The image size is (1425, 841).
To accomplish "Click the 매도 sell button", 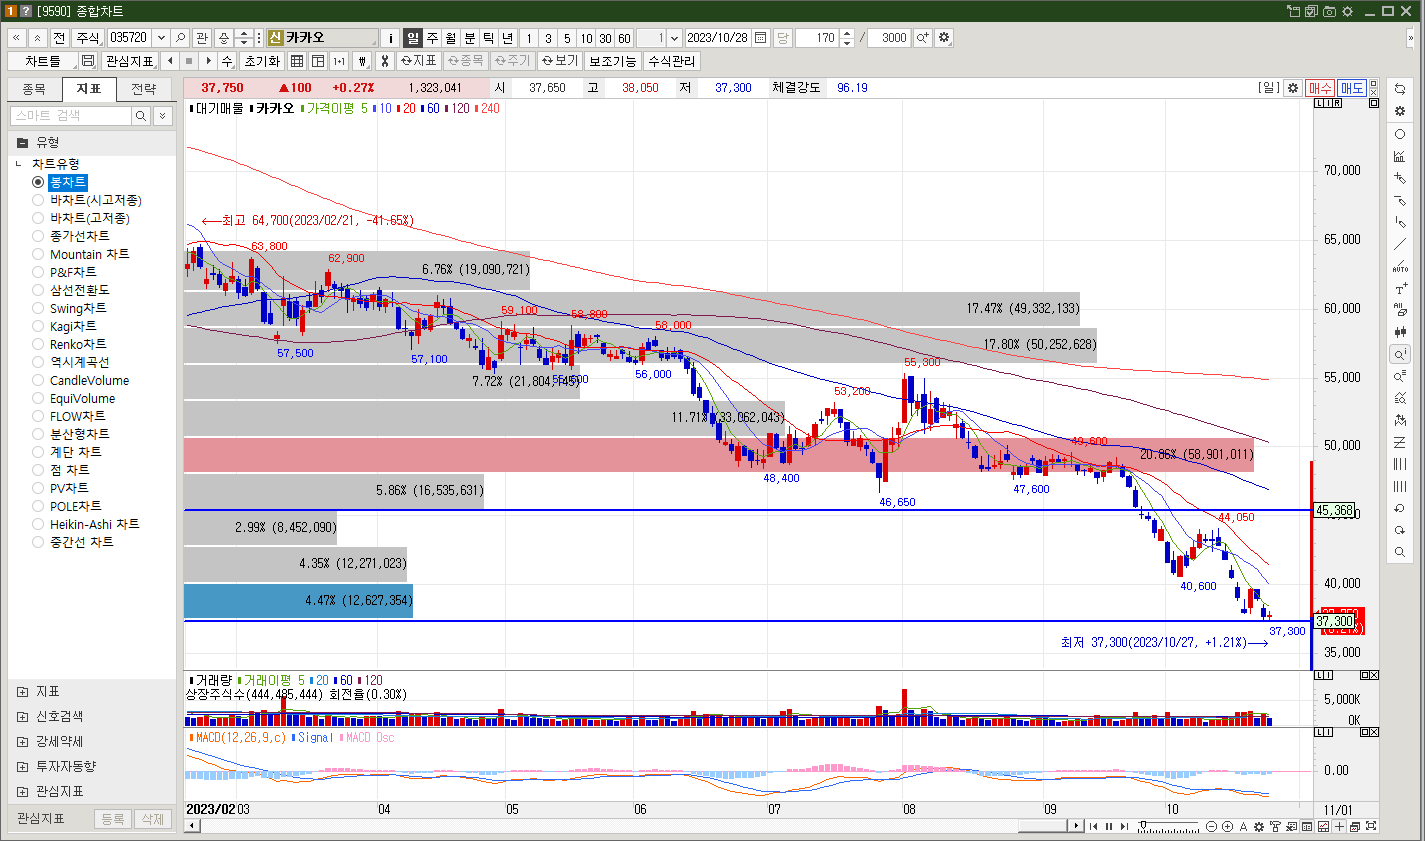I will (1352, 88).
